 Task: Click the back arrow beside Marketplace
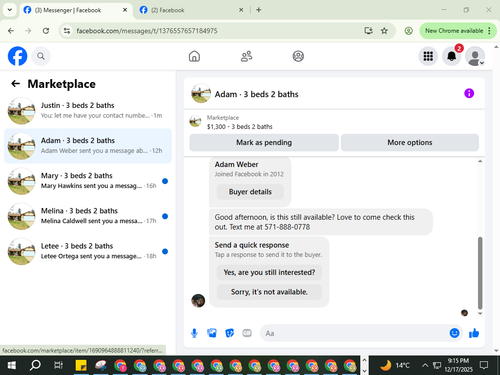coord(15,84)
